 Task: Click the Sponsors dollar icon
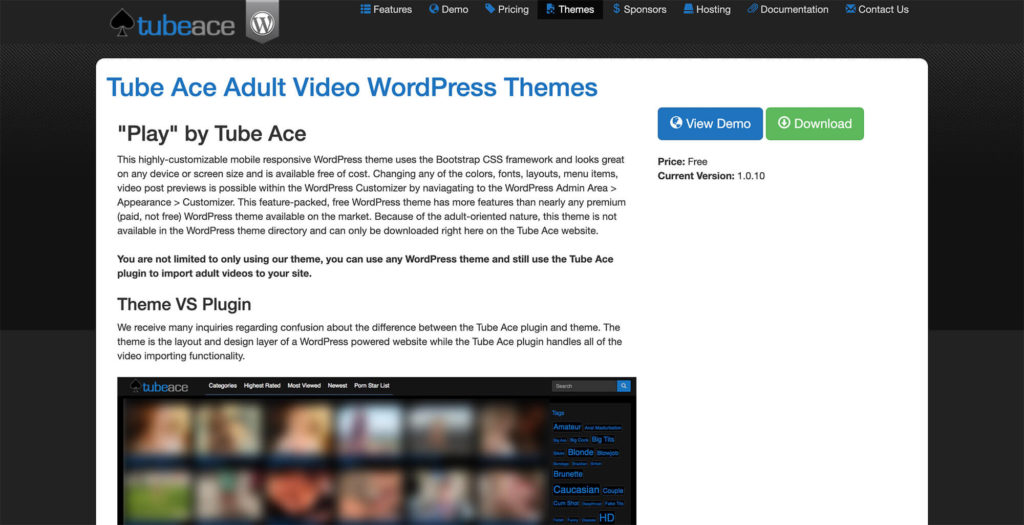click(x=616, y=8)
